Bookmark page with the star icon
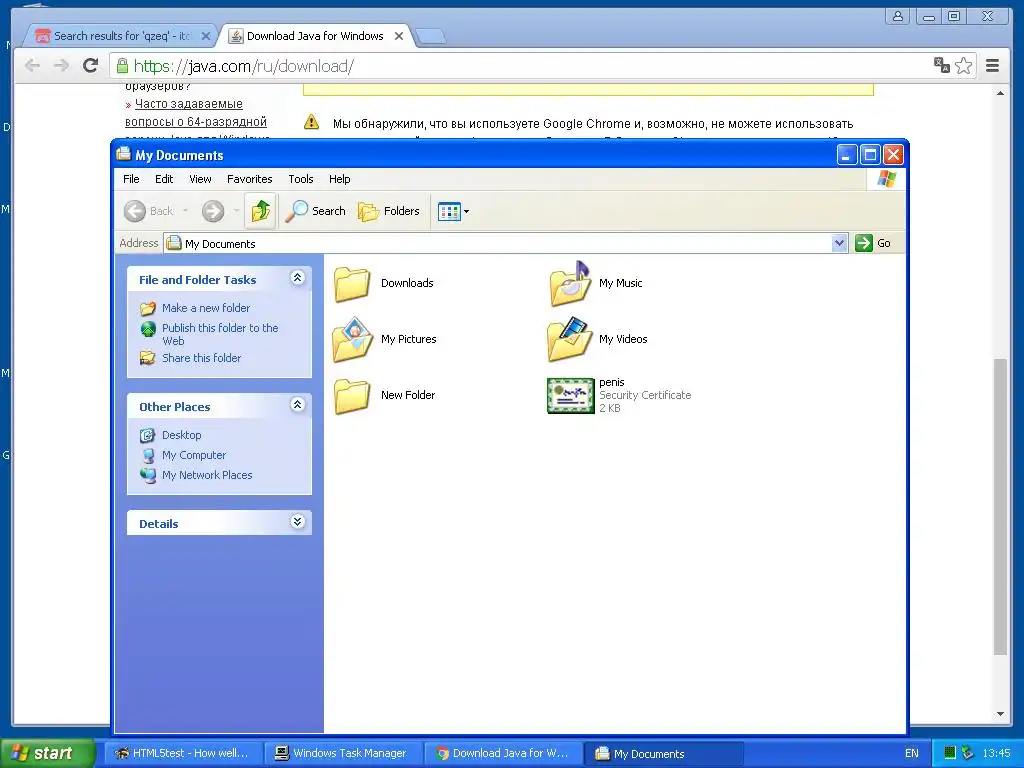This screenshot has width=1024, height=768. (963, 65)
